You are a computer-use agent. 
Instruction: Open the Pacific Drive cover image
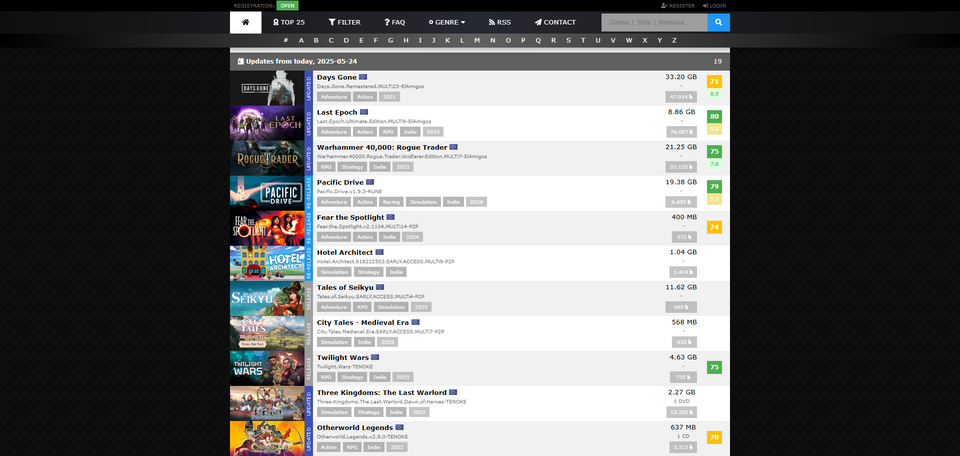coord(267,193)
